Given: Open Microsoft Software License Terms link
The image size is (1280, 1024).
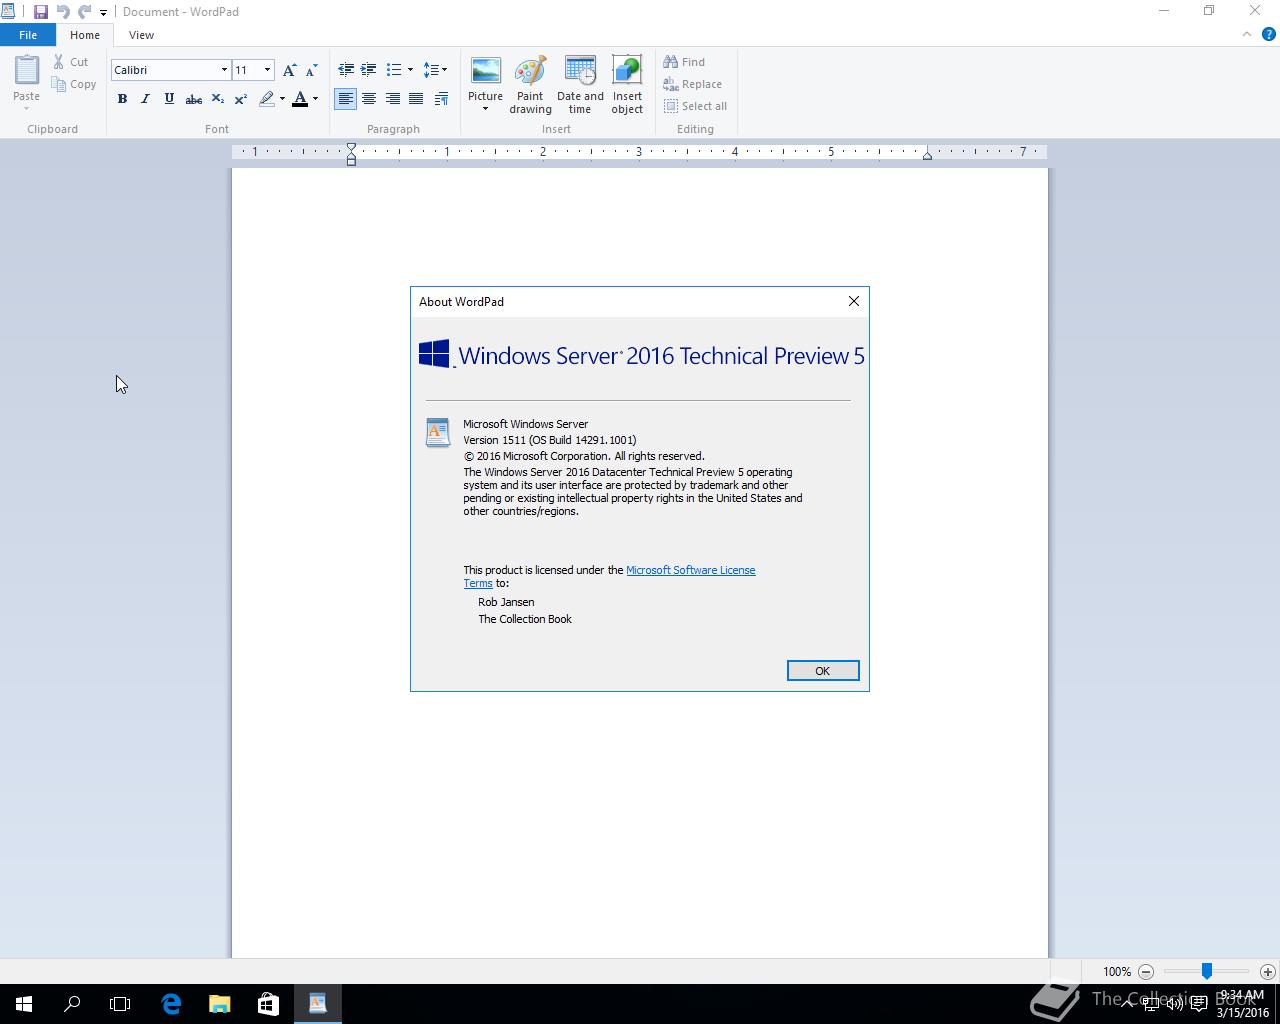Looking at the screenshot, I should (690, 570).
